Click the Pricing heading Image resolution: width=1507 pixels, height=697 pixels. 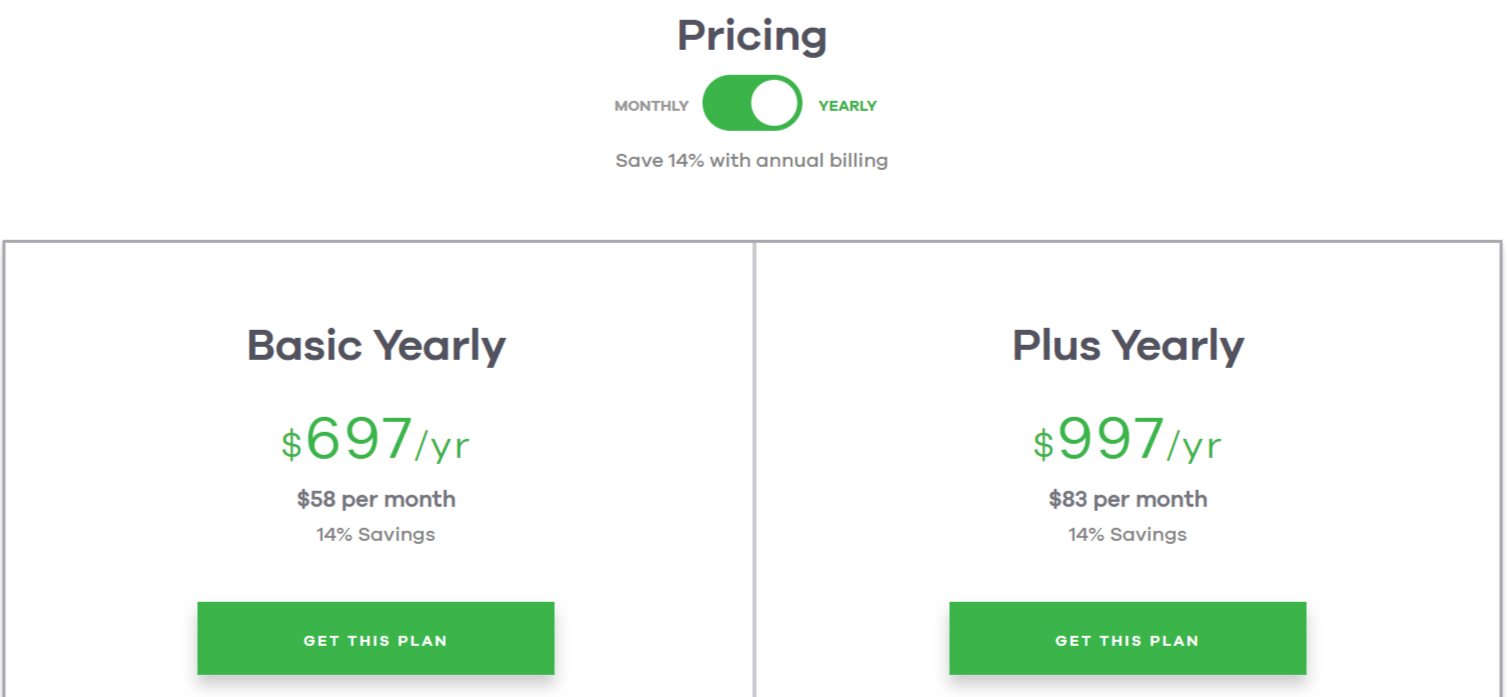(x=752, y=36)
